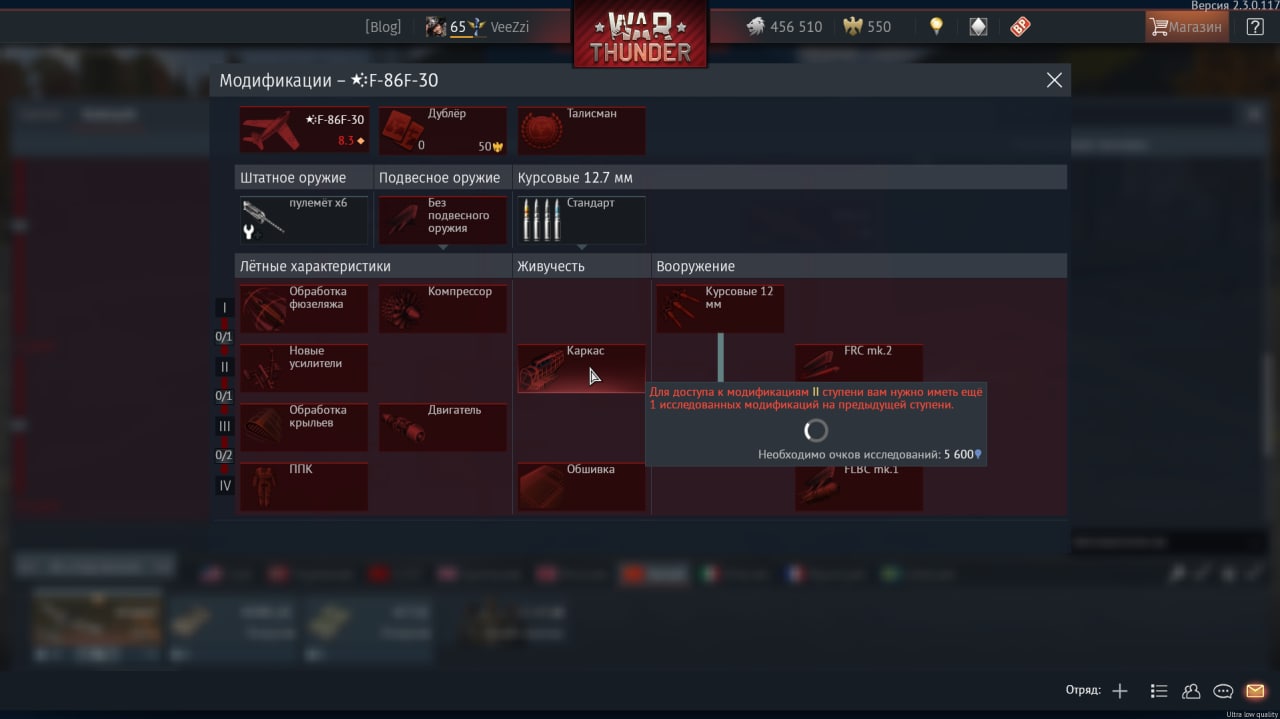Select ППК g-suit modification
1280x719 pixels.
[304, 486]
